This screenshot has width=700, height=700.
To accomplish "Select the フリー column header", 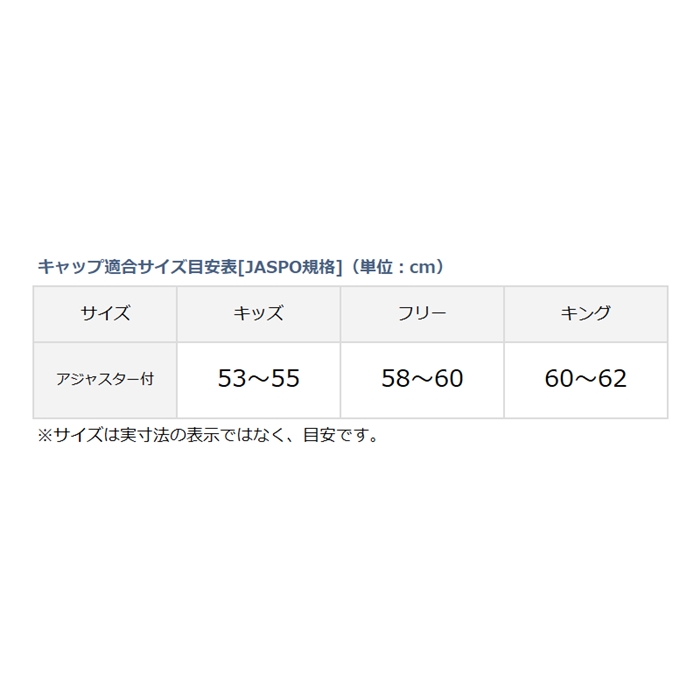I will [x=422, y=314].
